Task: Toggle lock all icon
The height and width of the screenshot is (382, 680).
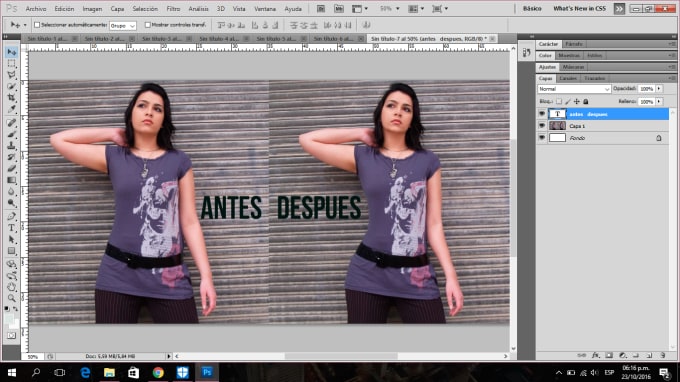Action: point(585,101)
